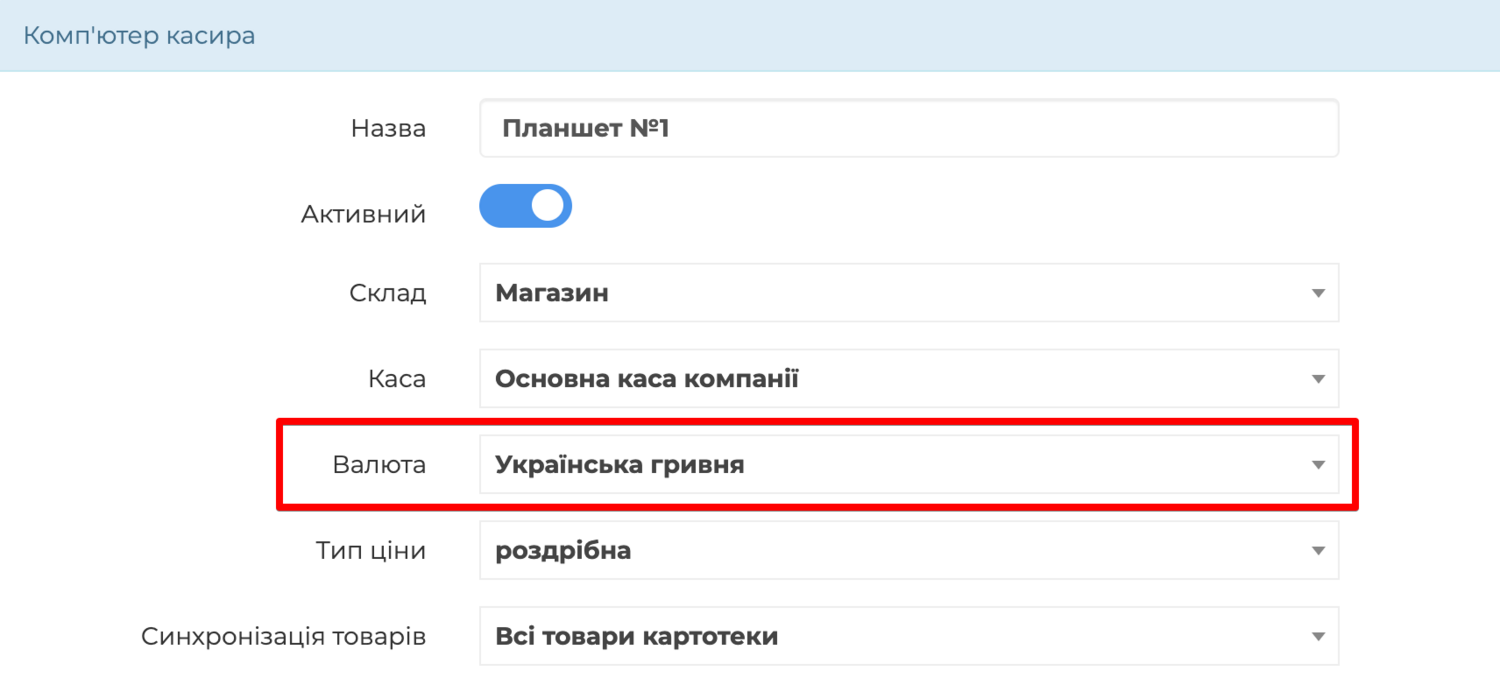Click the Активний label text
The height and width of the screenshot is (692, 1500).
pos(363,214)
